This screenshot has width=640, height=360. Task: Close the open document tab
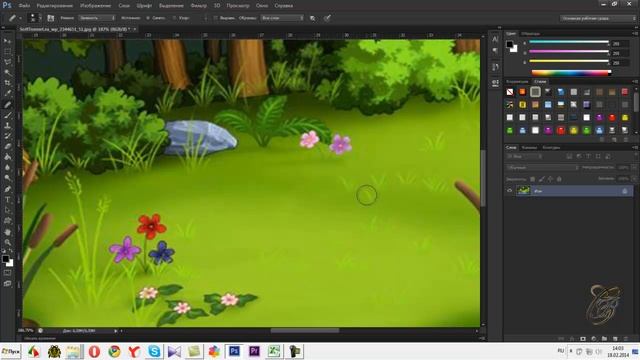pos(134,29)
